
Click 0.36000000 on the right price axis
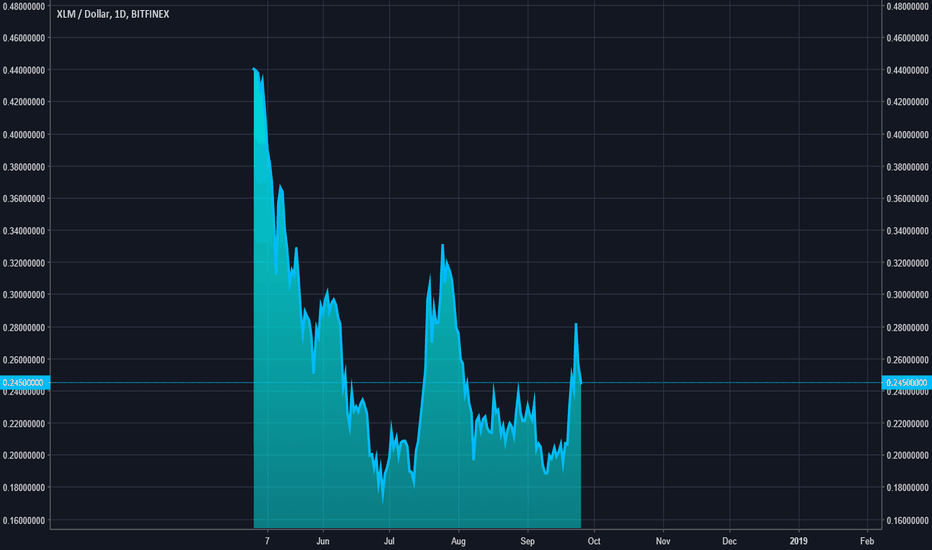click(907, 199)
